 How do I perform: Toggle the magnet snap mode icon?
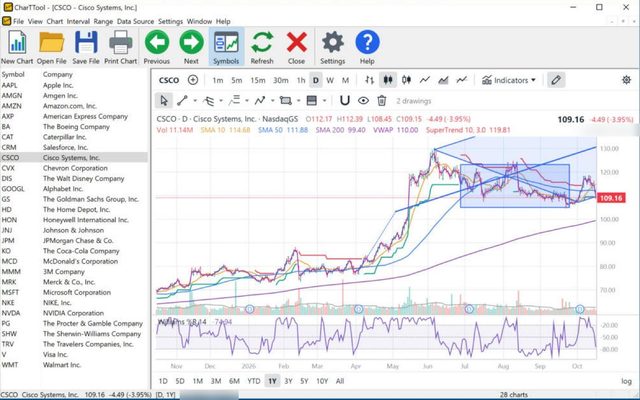coord(345,100)
